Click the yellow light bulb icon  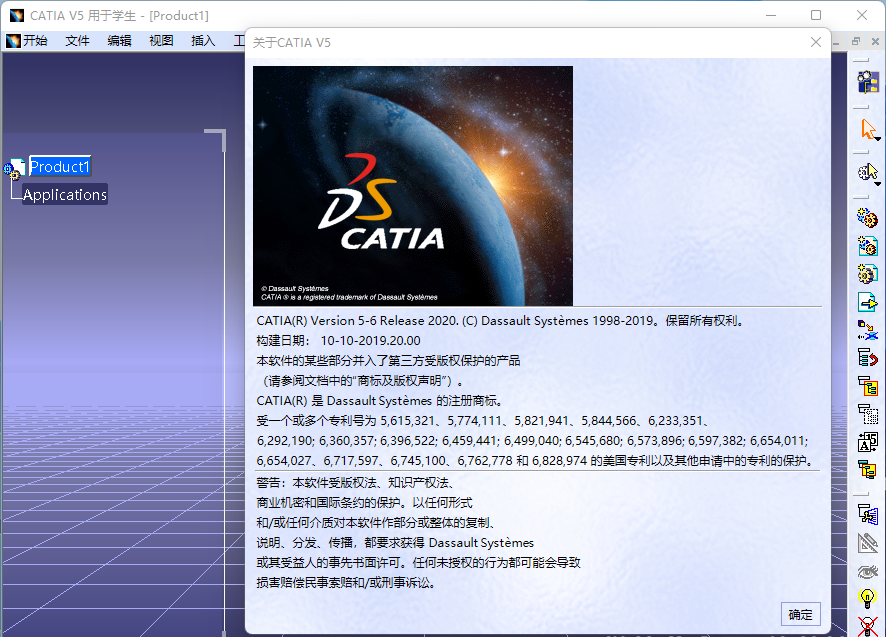[867, 598]
